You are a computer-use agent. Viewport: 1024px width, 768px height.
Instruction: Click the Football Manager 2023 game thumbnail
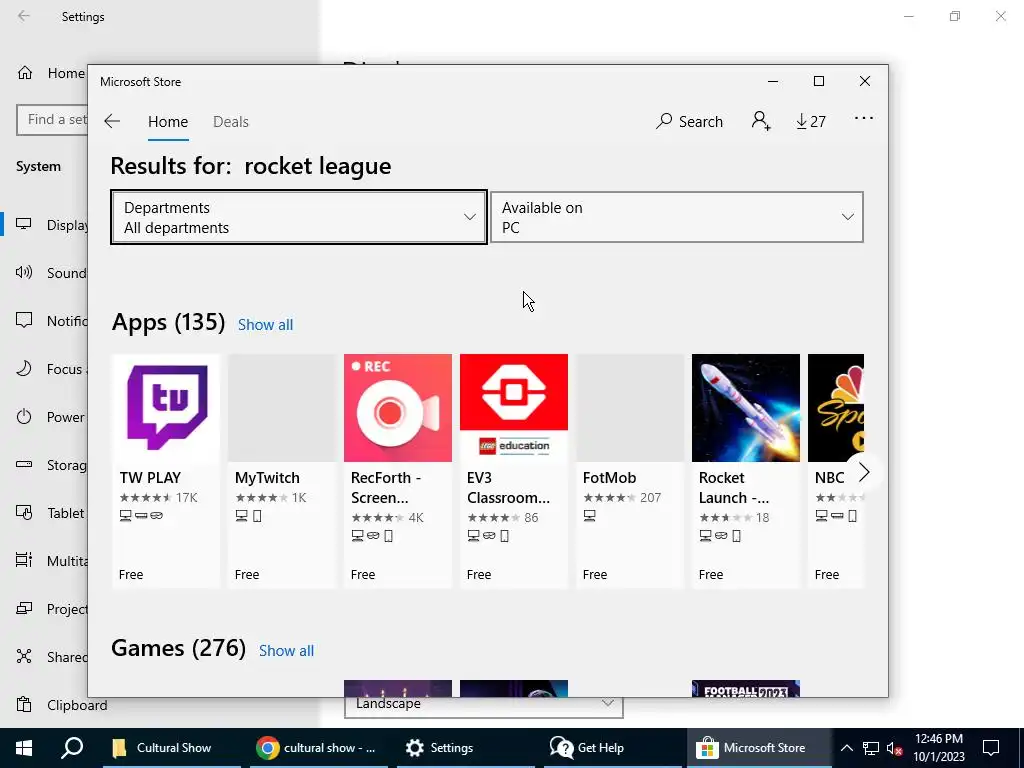point(746,688)
